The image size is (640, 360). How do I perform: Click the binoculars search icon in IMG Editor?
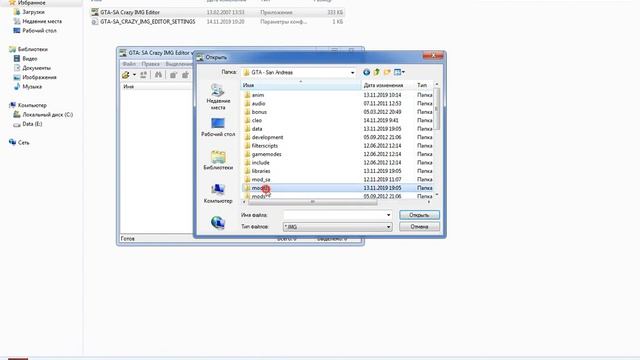[x=158, y=75]
